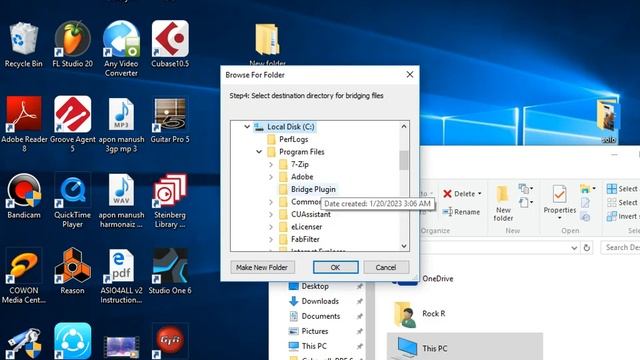Click the SHAREit-style blue share app icon

(x=73, y=341)
